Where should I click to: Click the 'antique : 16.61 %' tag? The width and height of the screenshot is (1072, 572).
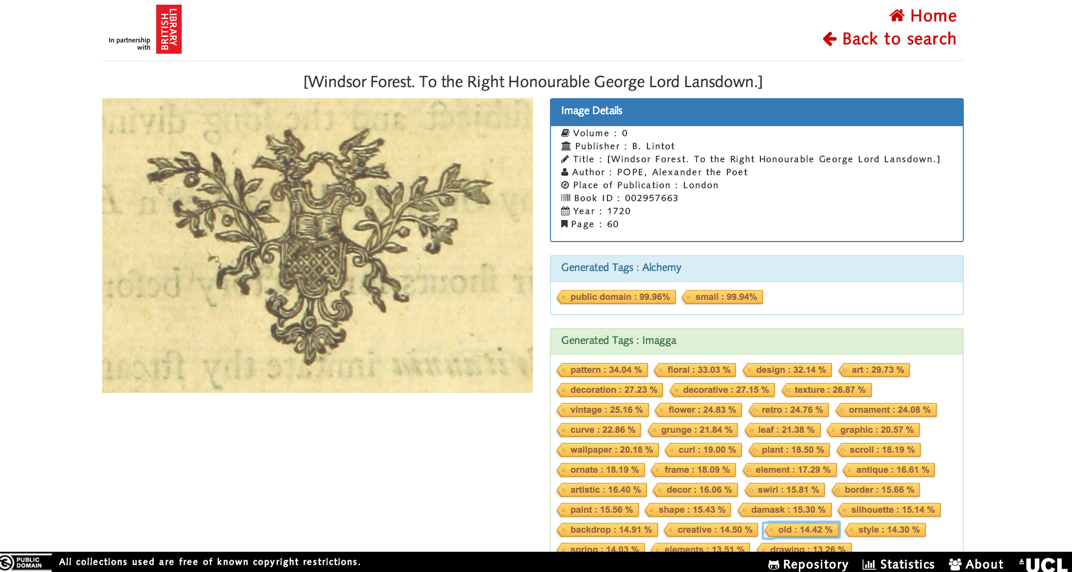coord(889,470)
